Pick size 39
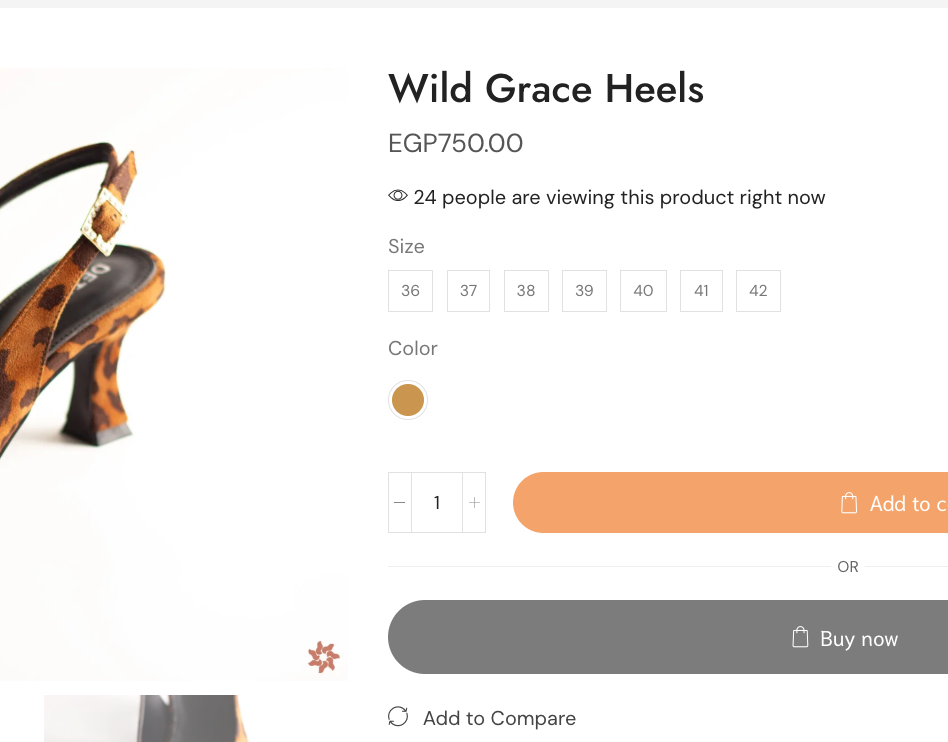Image resolution: width=948 pixels, height=742 pixels. [584, 291]
